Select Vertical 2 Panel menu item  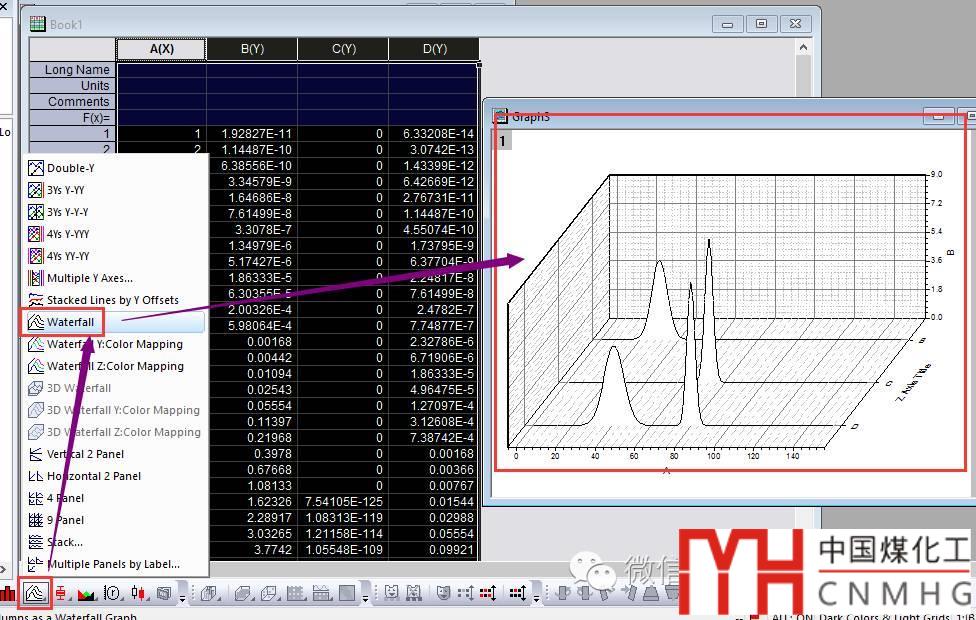[x=85, y=454]
